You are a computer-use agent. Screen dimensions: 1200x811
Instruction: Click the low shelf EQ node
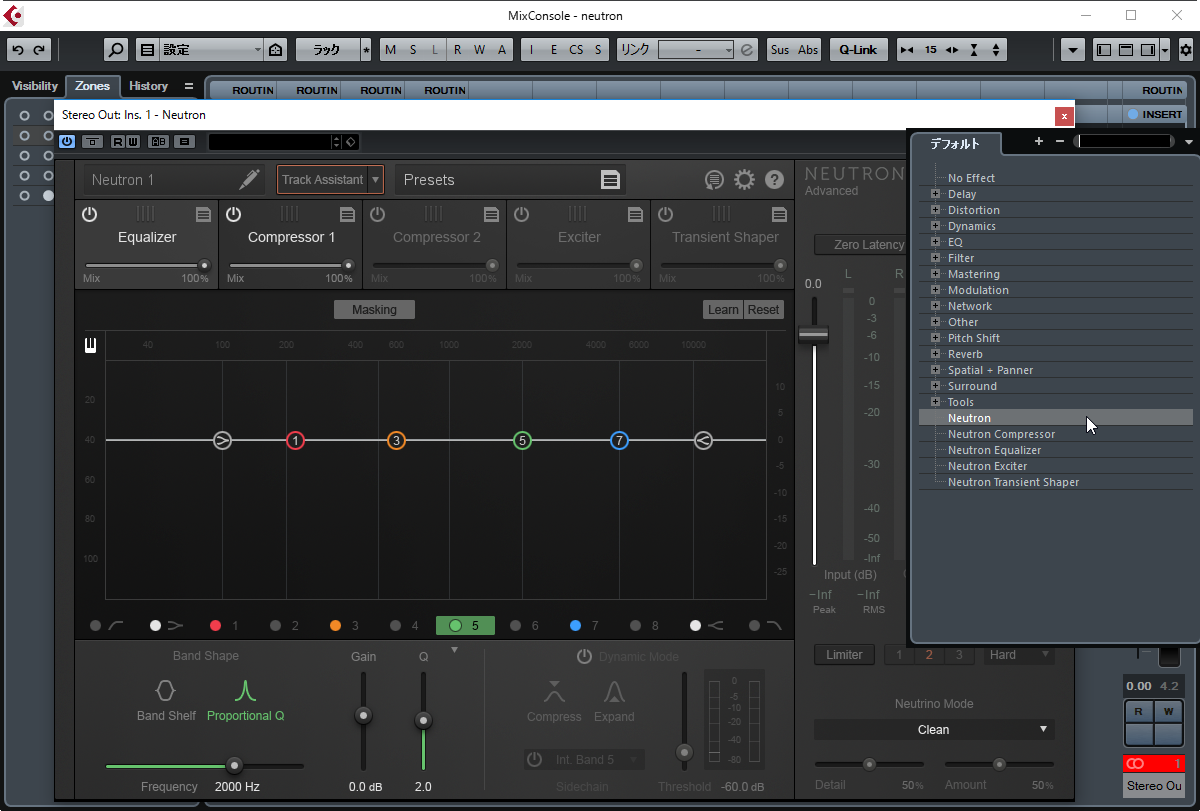pyautogui.click(x=222, y=440)
